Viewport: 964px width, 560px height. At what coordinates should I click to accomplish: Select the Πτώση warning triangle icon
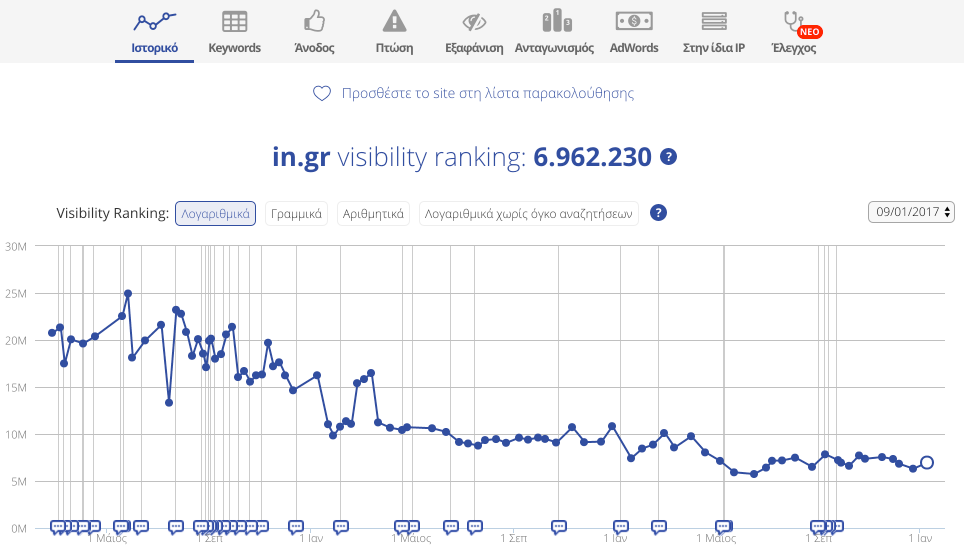395,21
